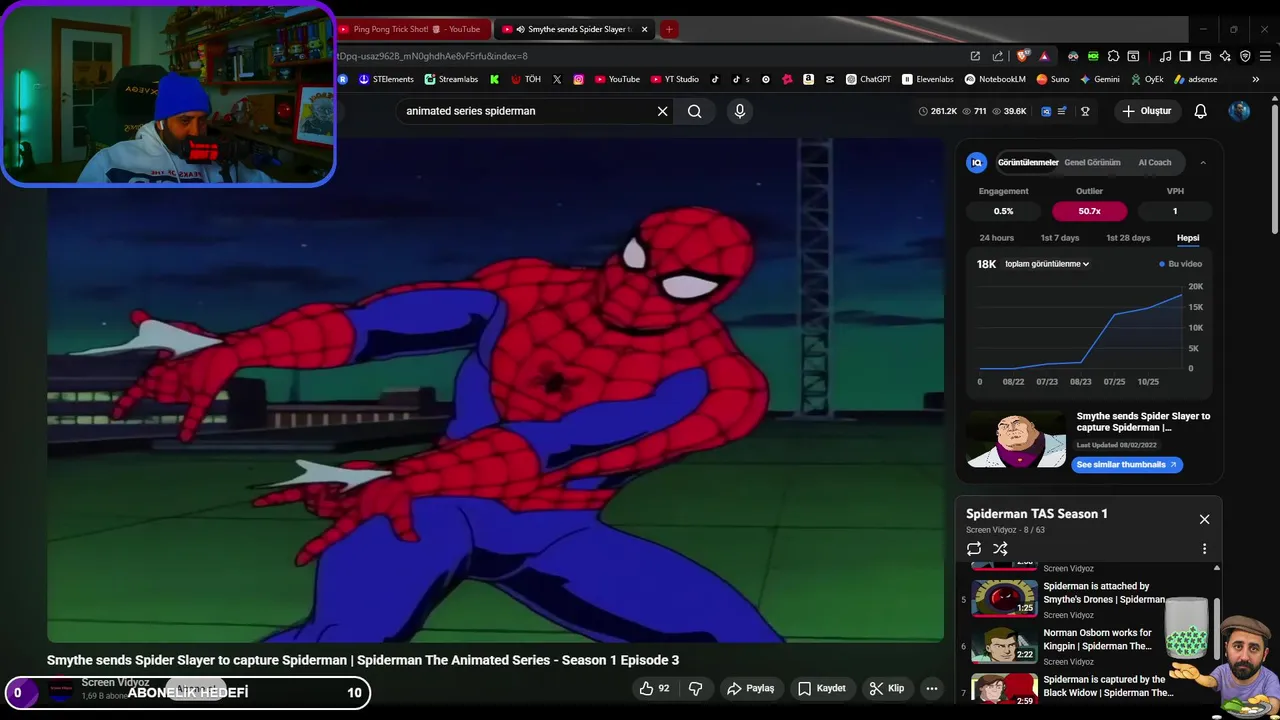This screenshot has height=720, width=1280.
Task: Click the vidIQ trophy icon
Action: 1085,111
